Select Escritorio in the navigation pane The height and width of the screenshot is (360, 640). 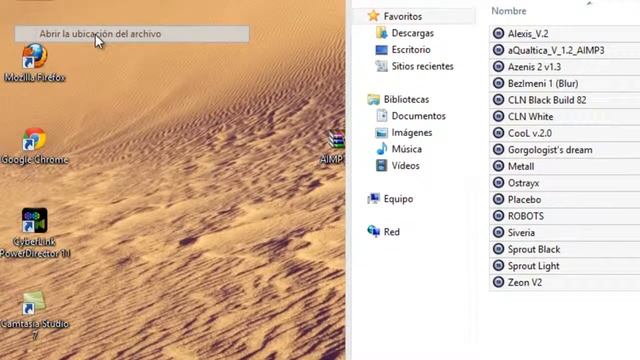[x=411, y=50]
